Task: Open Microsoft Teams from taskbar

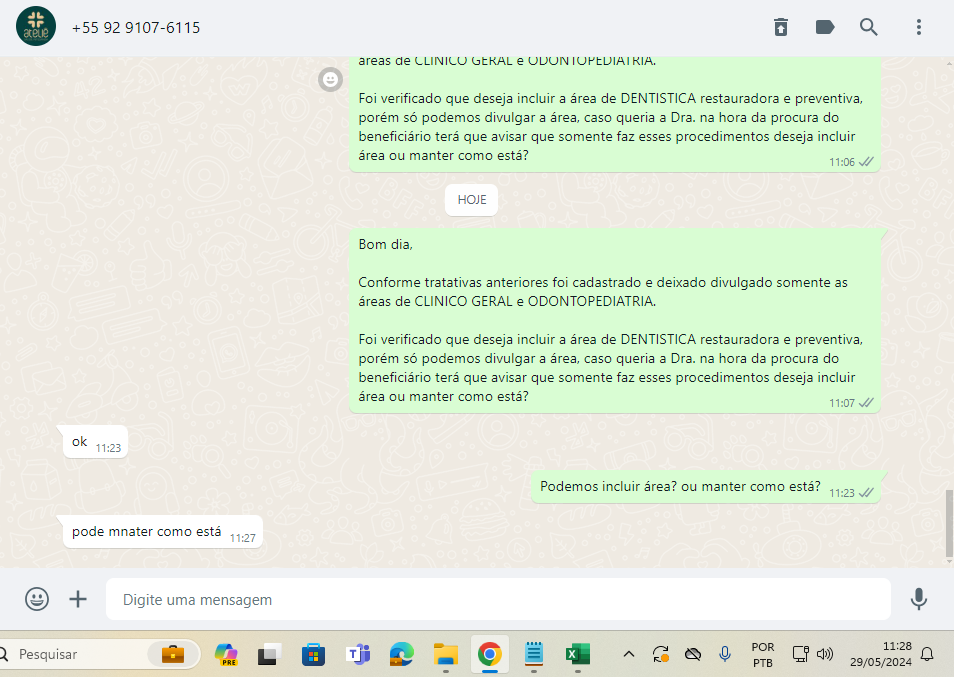Action: [358, 654]
